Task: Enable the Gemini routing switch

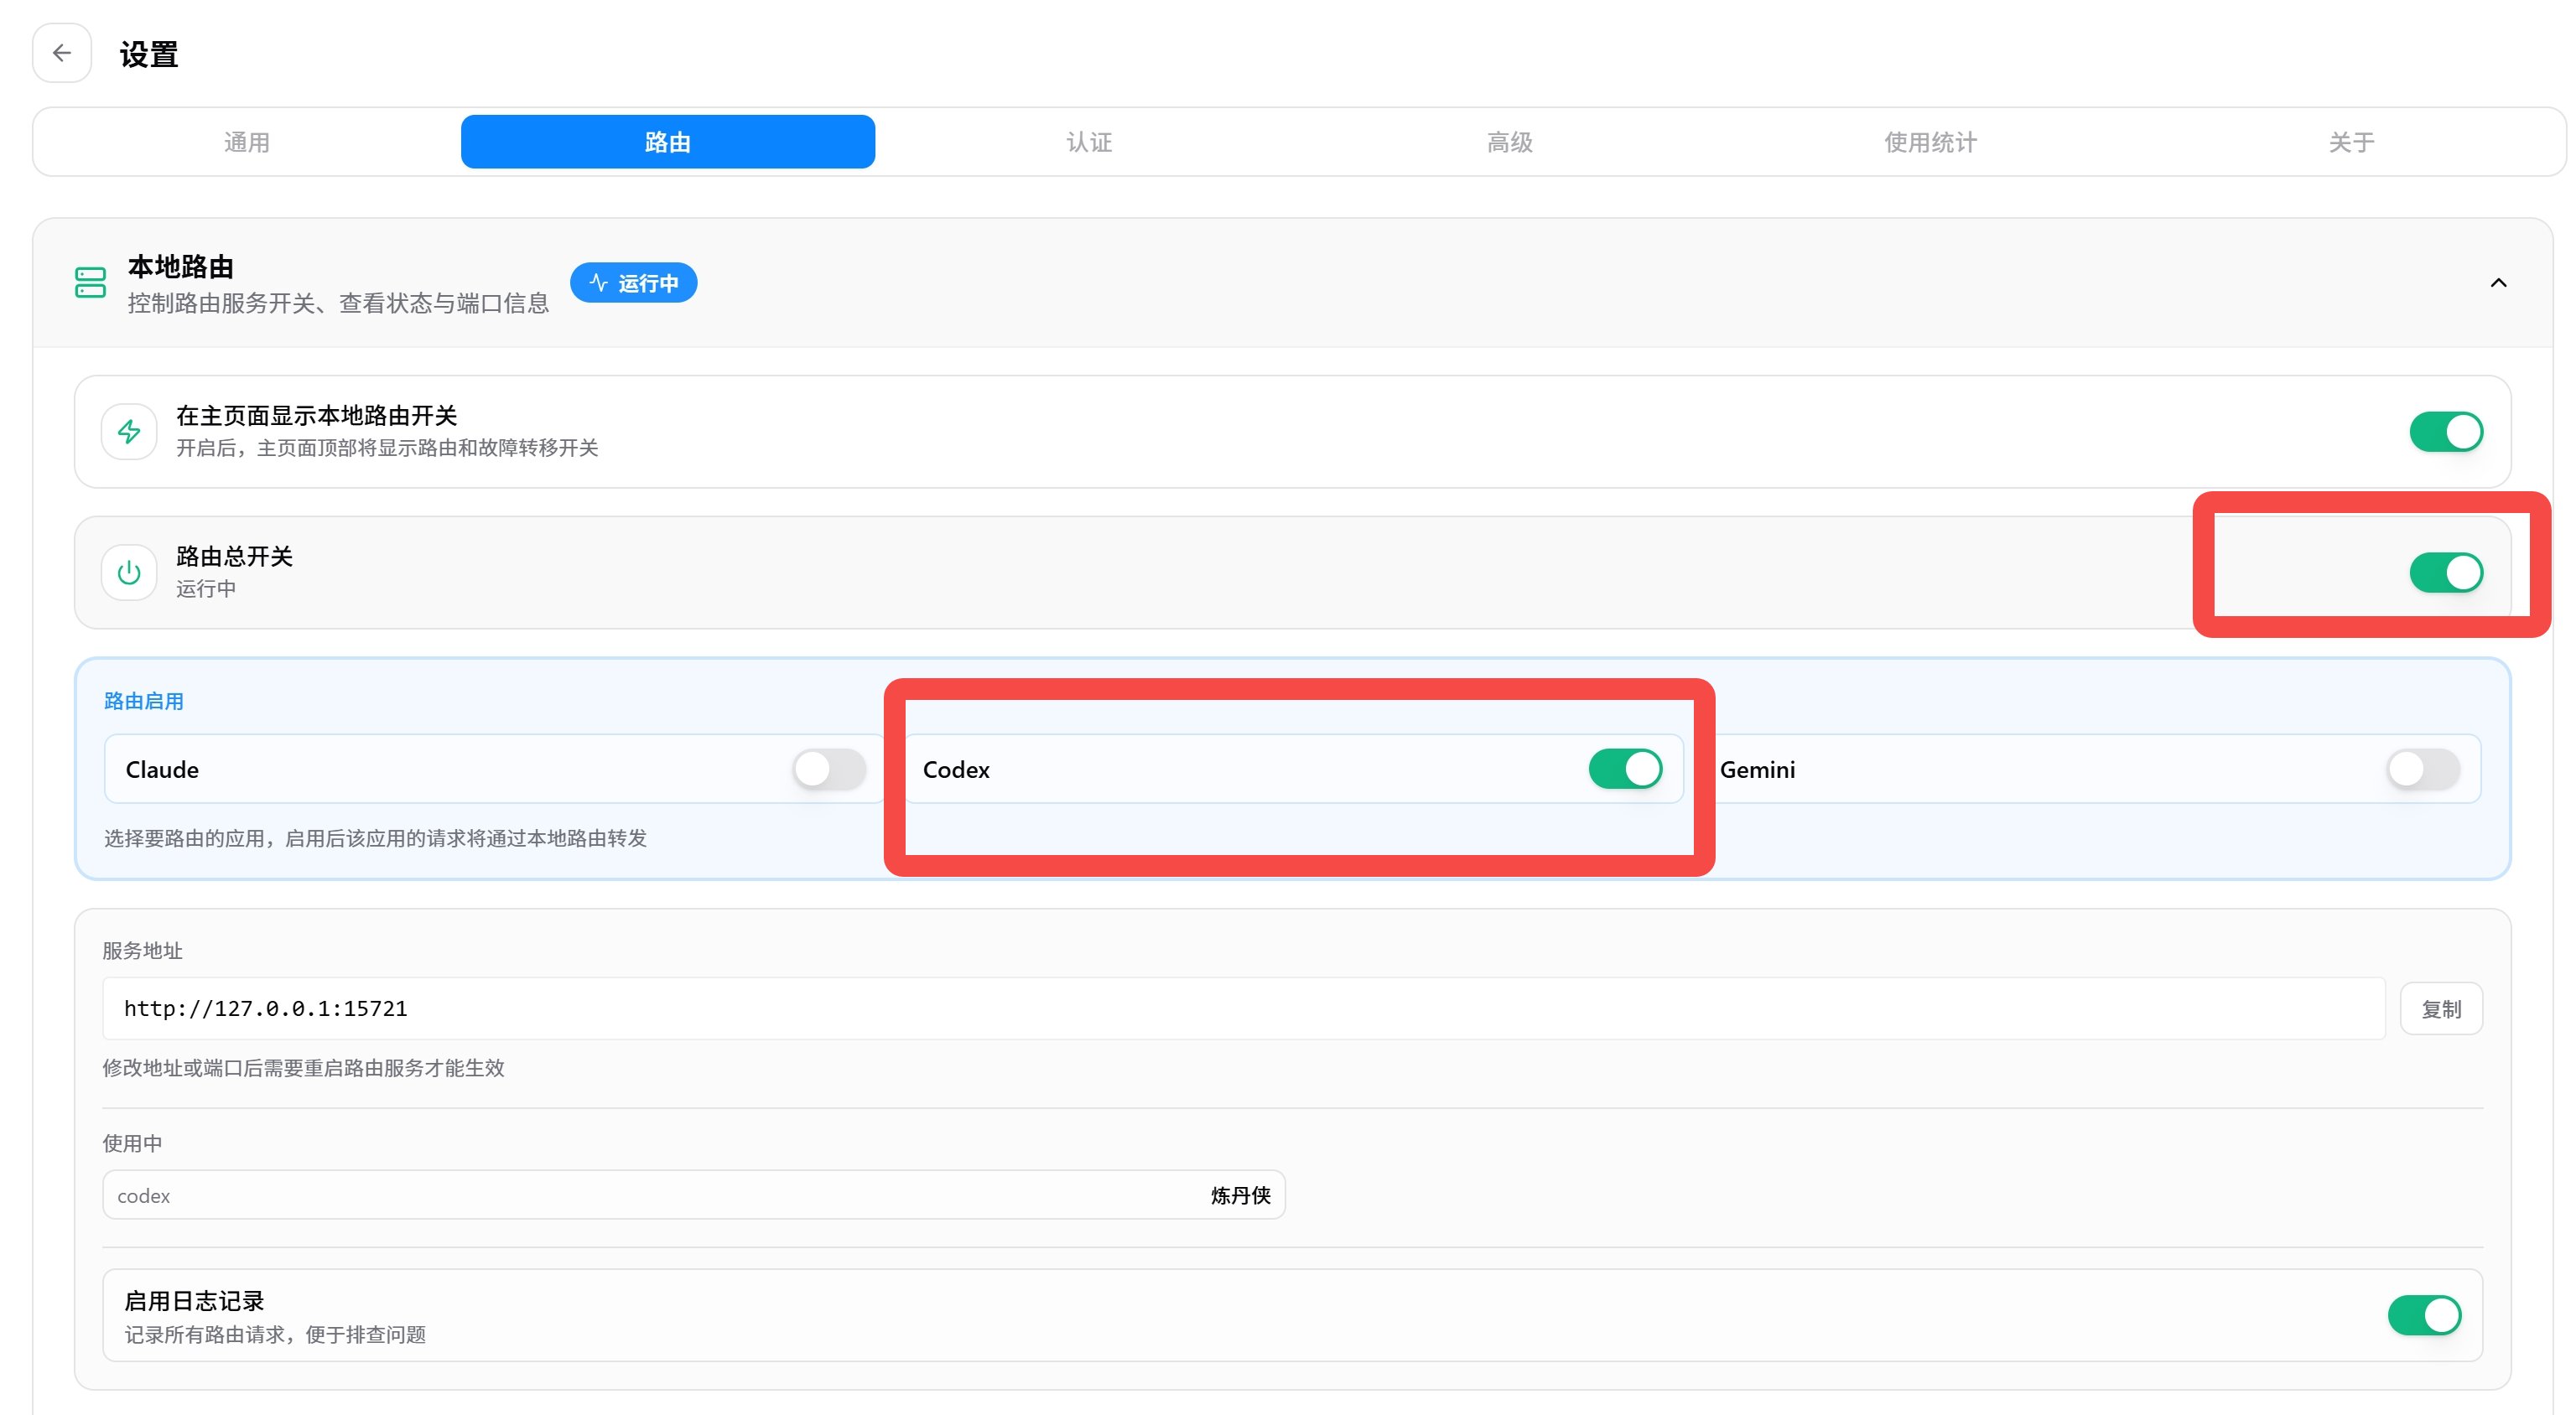Action: [x=2423, y=769]
